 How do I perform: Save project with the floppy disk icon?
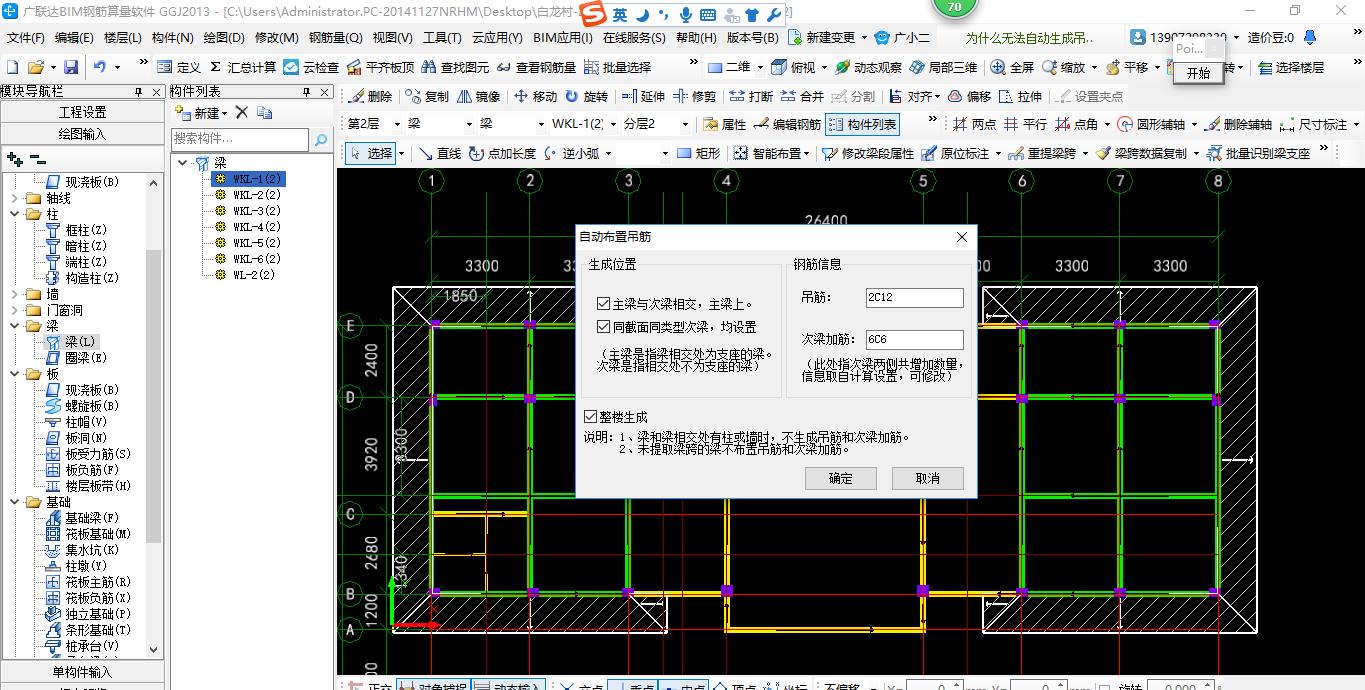(x=71, y=67)
